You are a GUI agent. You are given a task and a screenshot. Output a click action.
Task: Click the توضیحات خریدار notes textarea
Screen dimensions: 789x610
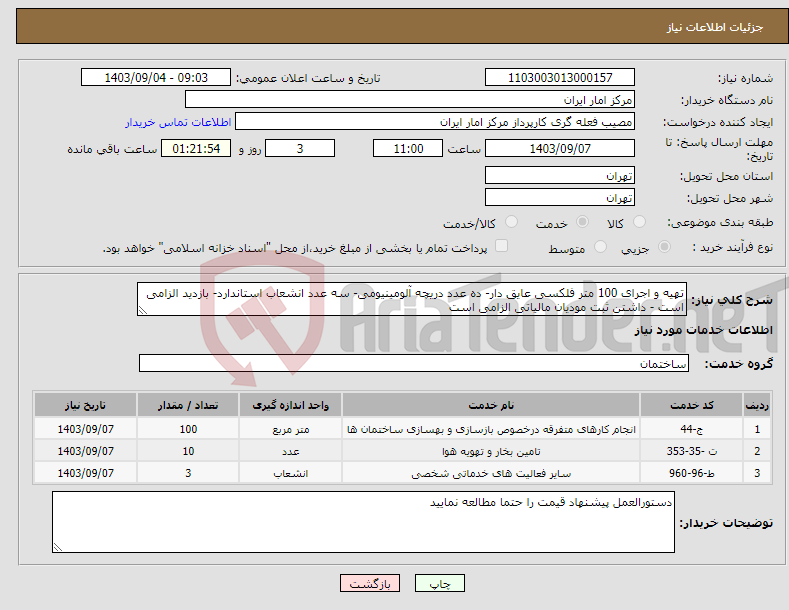[x=363, y=522]
